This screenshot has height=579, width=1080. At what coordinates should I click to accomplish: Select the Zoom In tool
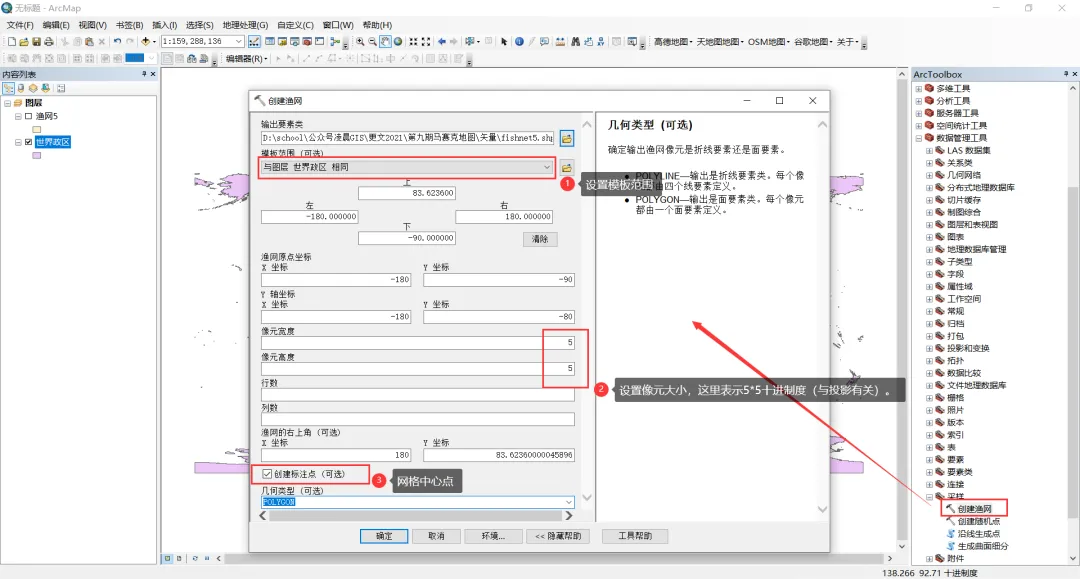click(360, 42)
